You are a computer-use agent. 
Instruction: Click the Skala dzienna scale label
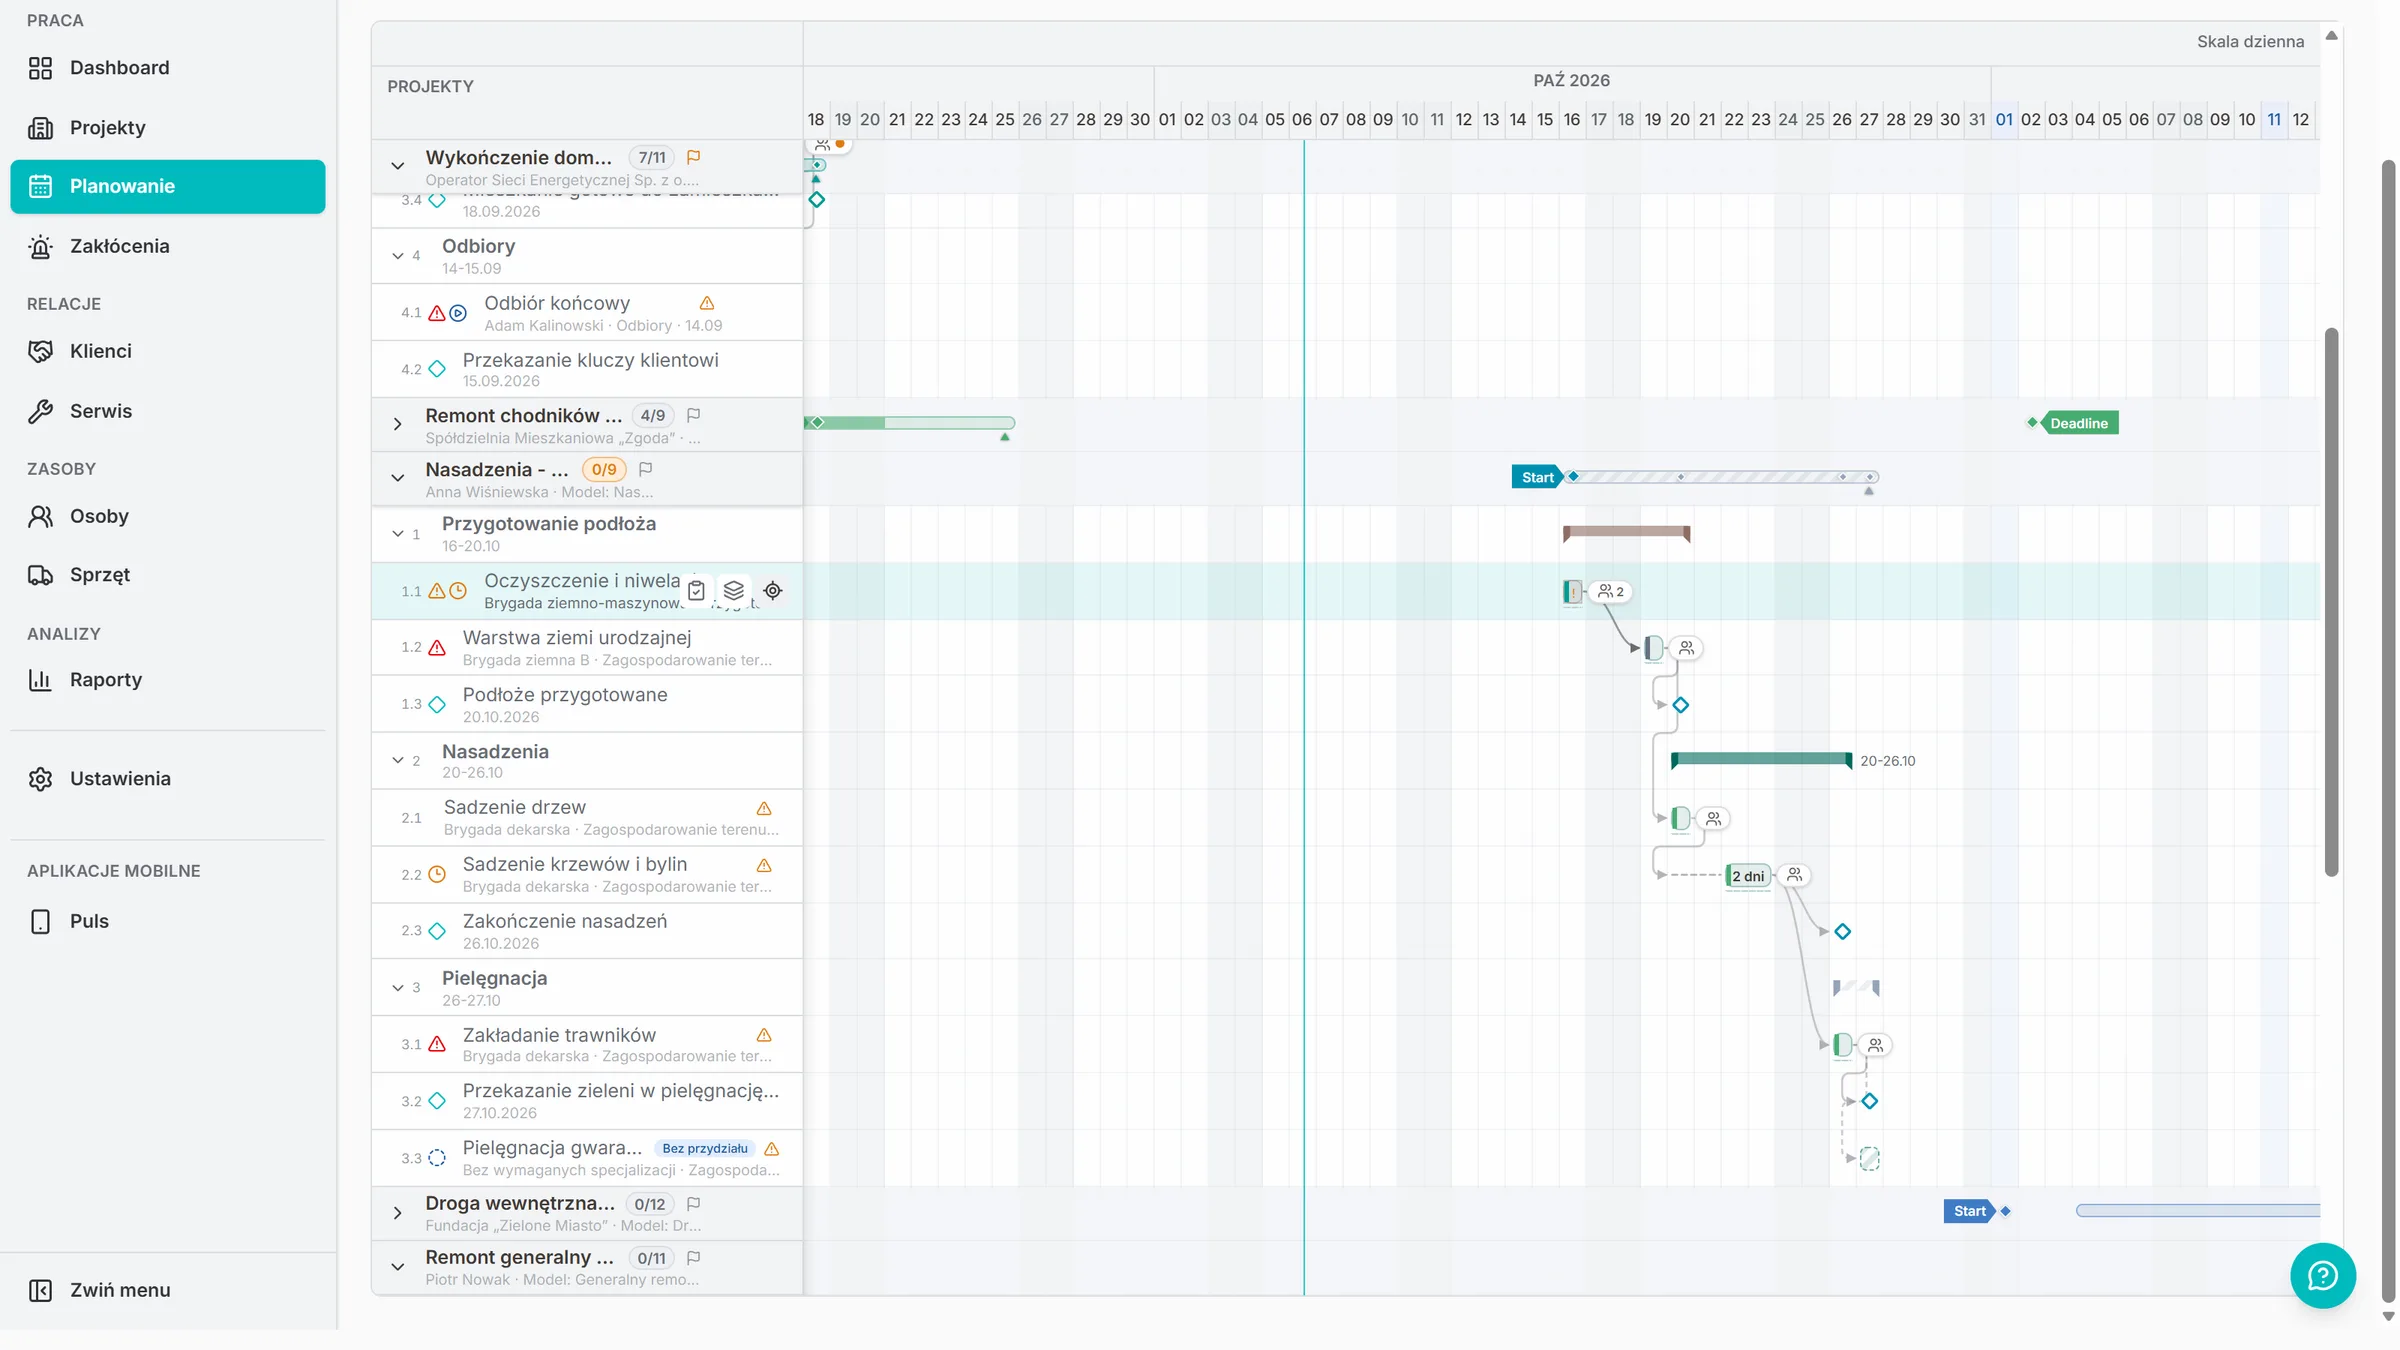(2250, 42)
